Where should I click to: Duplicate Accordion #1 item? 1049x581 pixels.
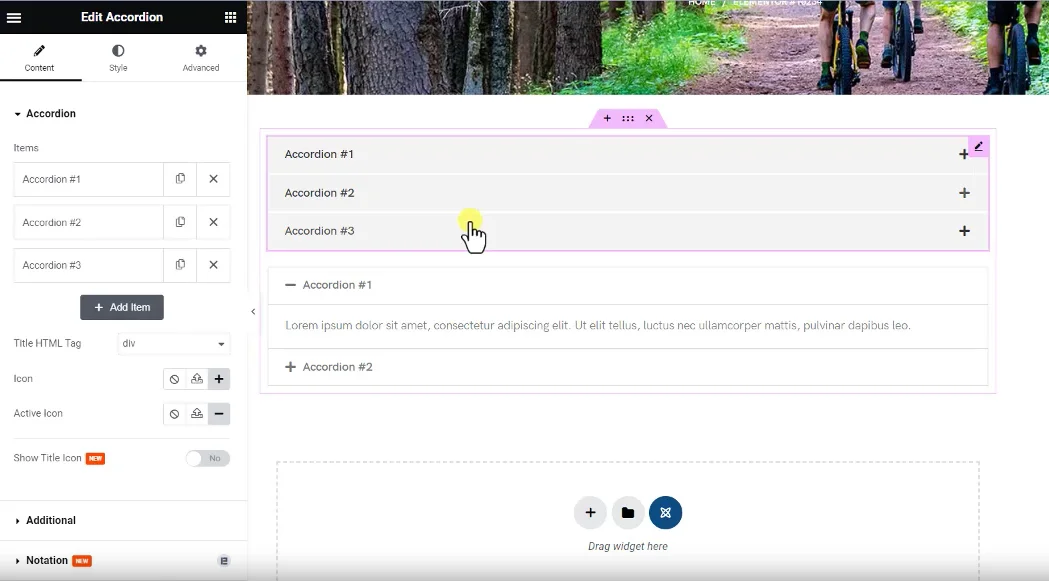tap(180, 179)
